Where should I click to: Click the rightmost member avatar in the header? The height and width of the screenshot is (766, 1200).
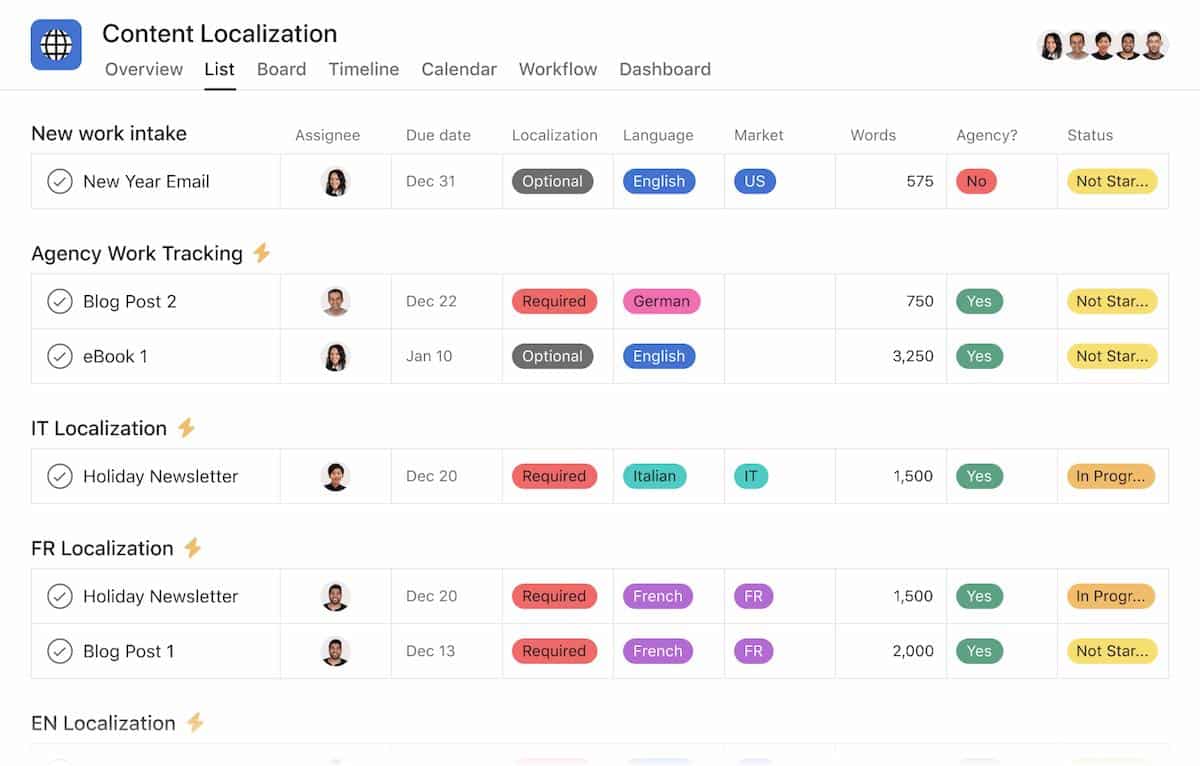1155,45
